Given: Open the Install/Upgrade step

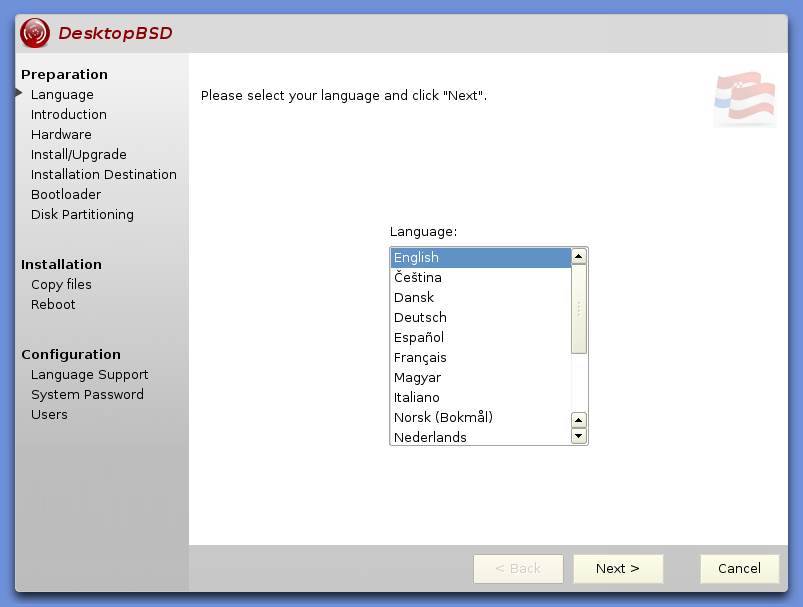Looking at the screenshot, I should point(78,154).
